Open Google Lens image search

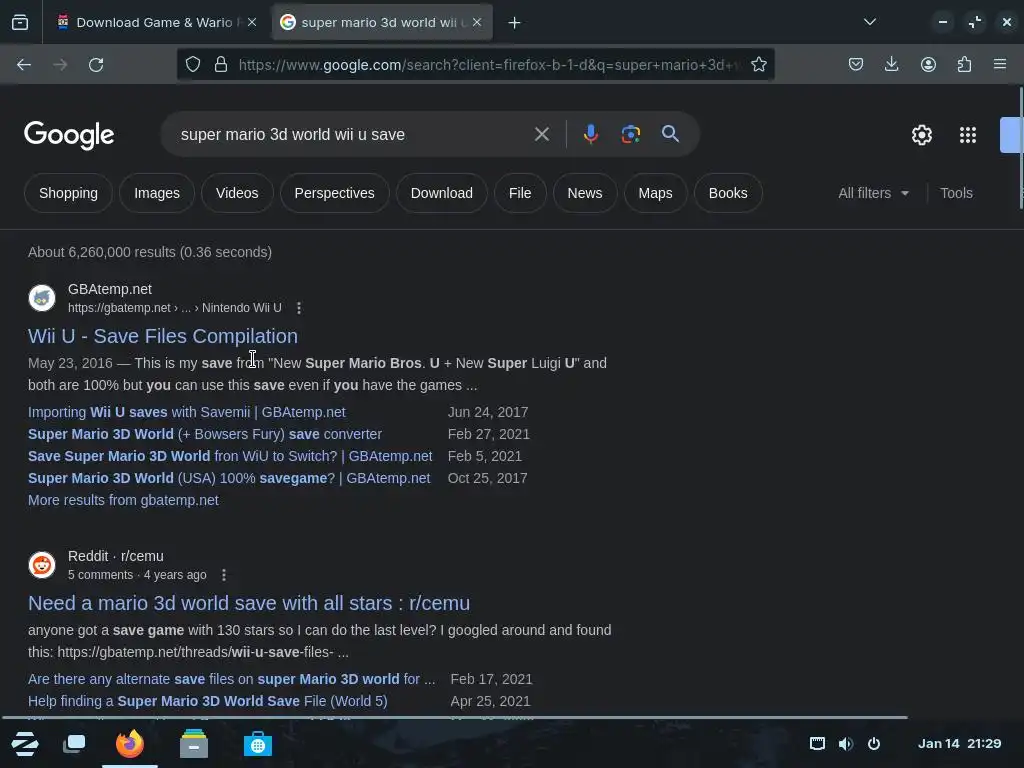click(x=630, y=135)
